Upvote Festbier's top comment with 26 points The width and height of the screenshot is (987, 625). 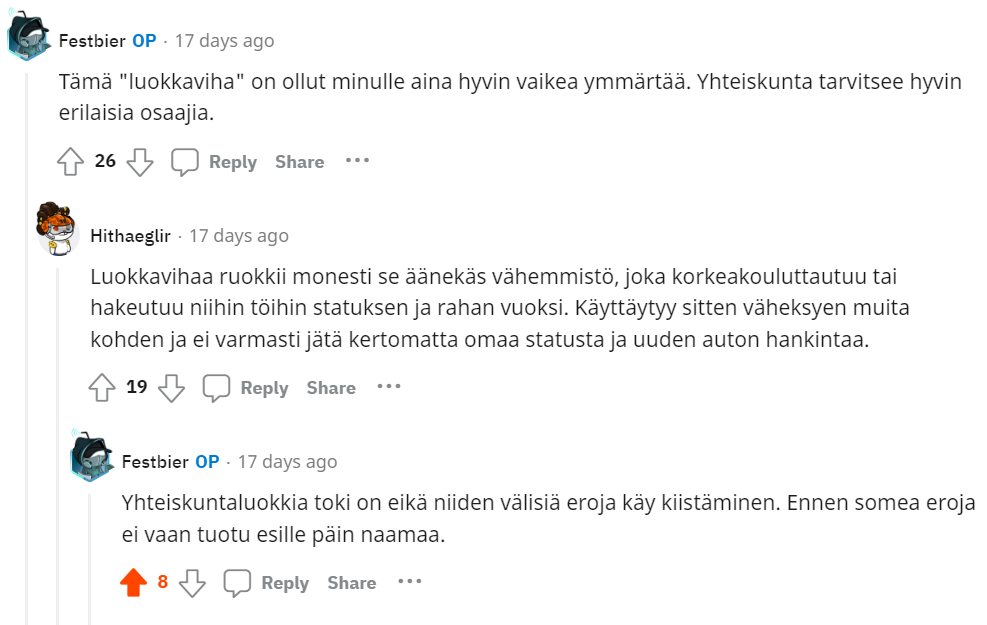70,162
